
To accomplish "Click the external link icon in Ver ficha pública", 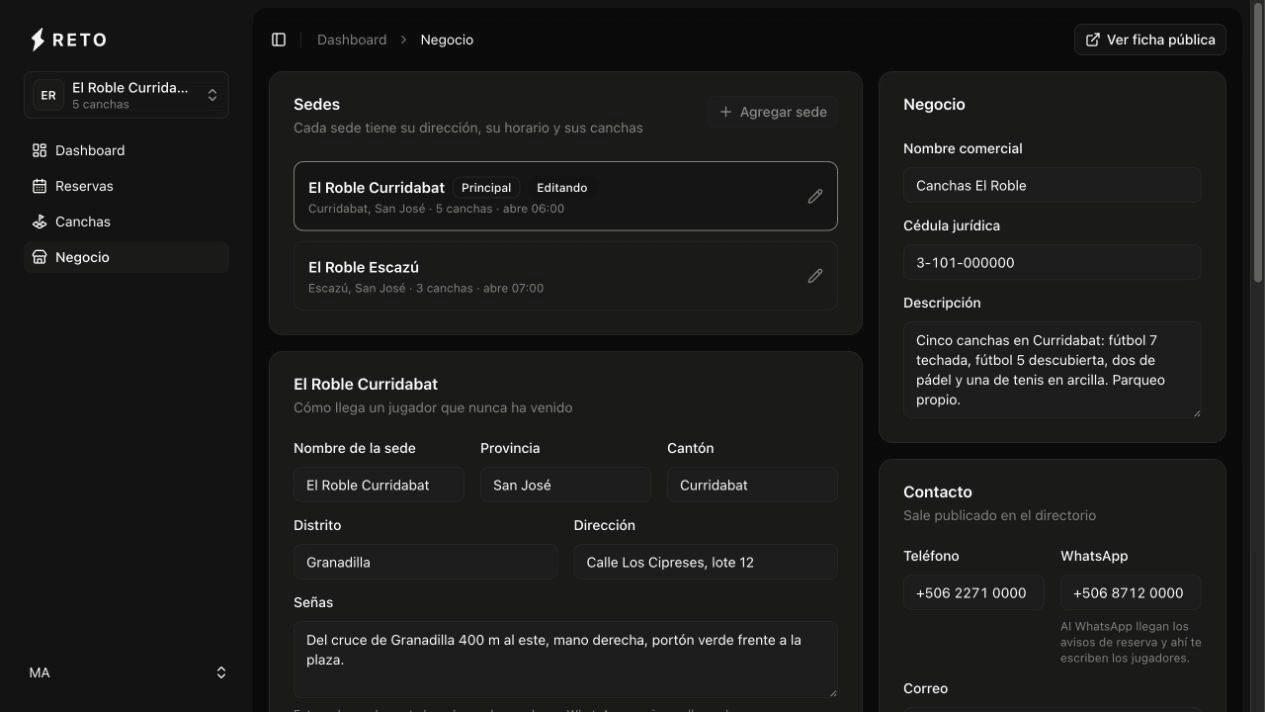I will tap(1093, 40).
